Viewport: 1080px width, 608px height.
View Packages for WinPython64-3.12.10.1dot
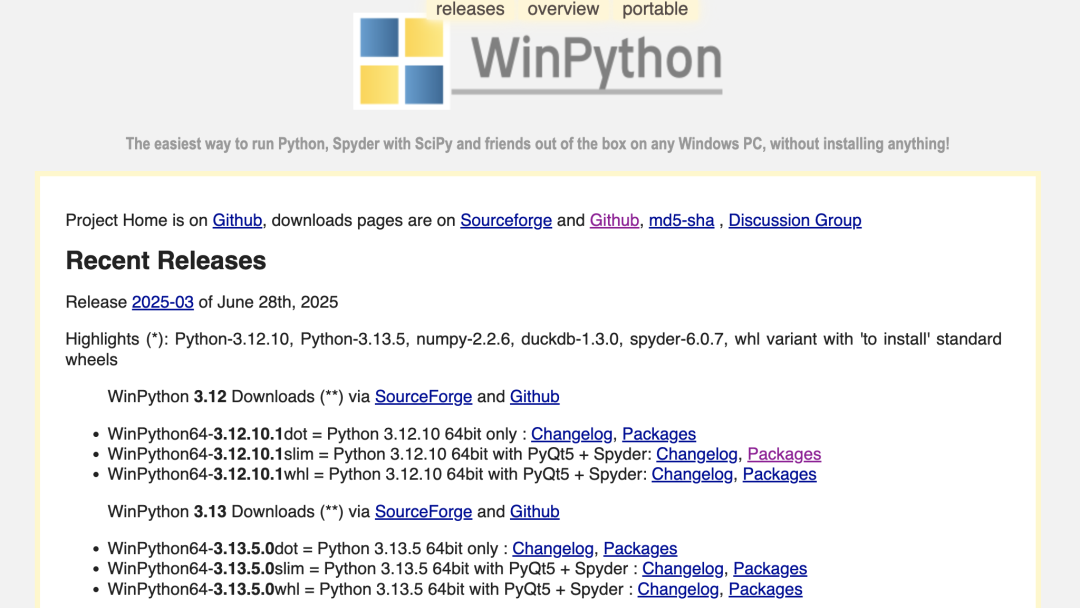[x=659, y=434]
